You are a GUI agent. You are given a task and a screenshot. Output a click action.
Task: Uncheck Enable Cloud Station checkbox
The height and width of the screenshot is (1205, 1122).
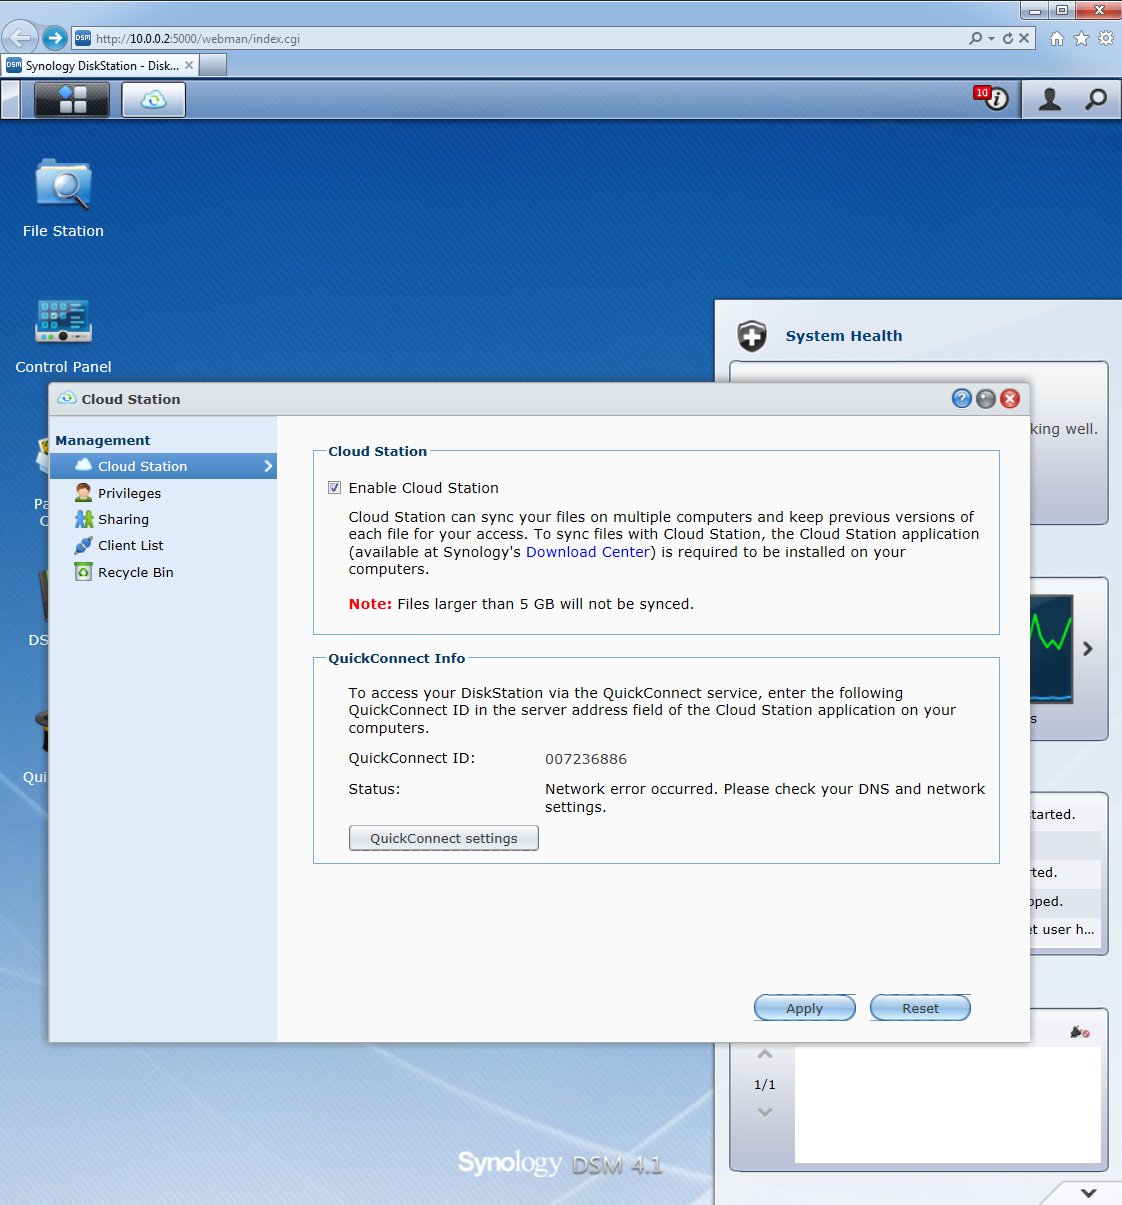[x=335, y=488]
